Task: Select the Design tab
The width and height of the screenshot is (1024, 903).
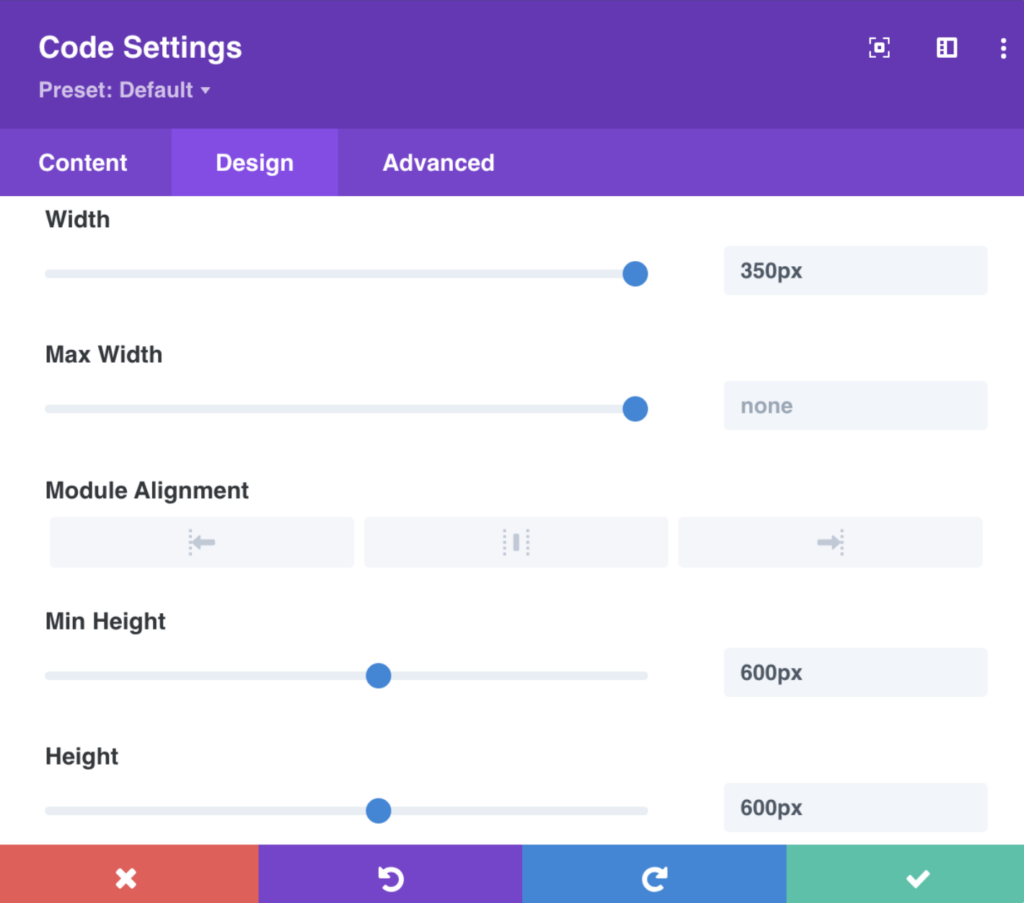Action: (x=255, y=163)
